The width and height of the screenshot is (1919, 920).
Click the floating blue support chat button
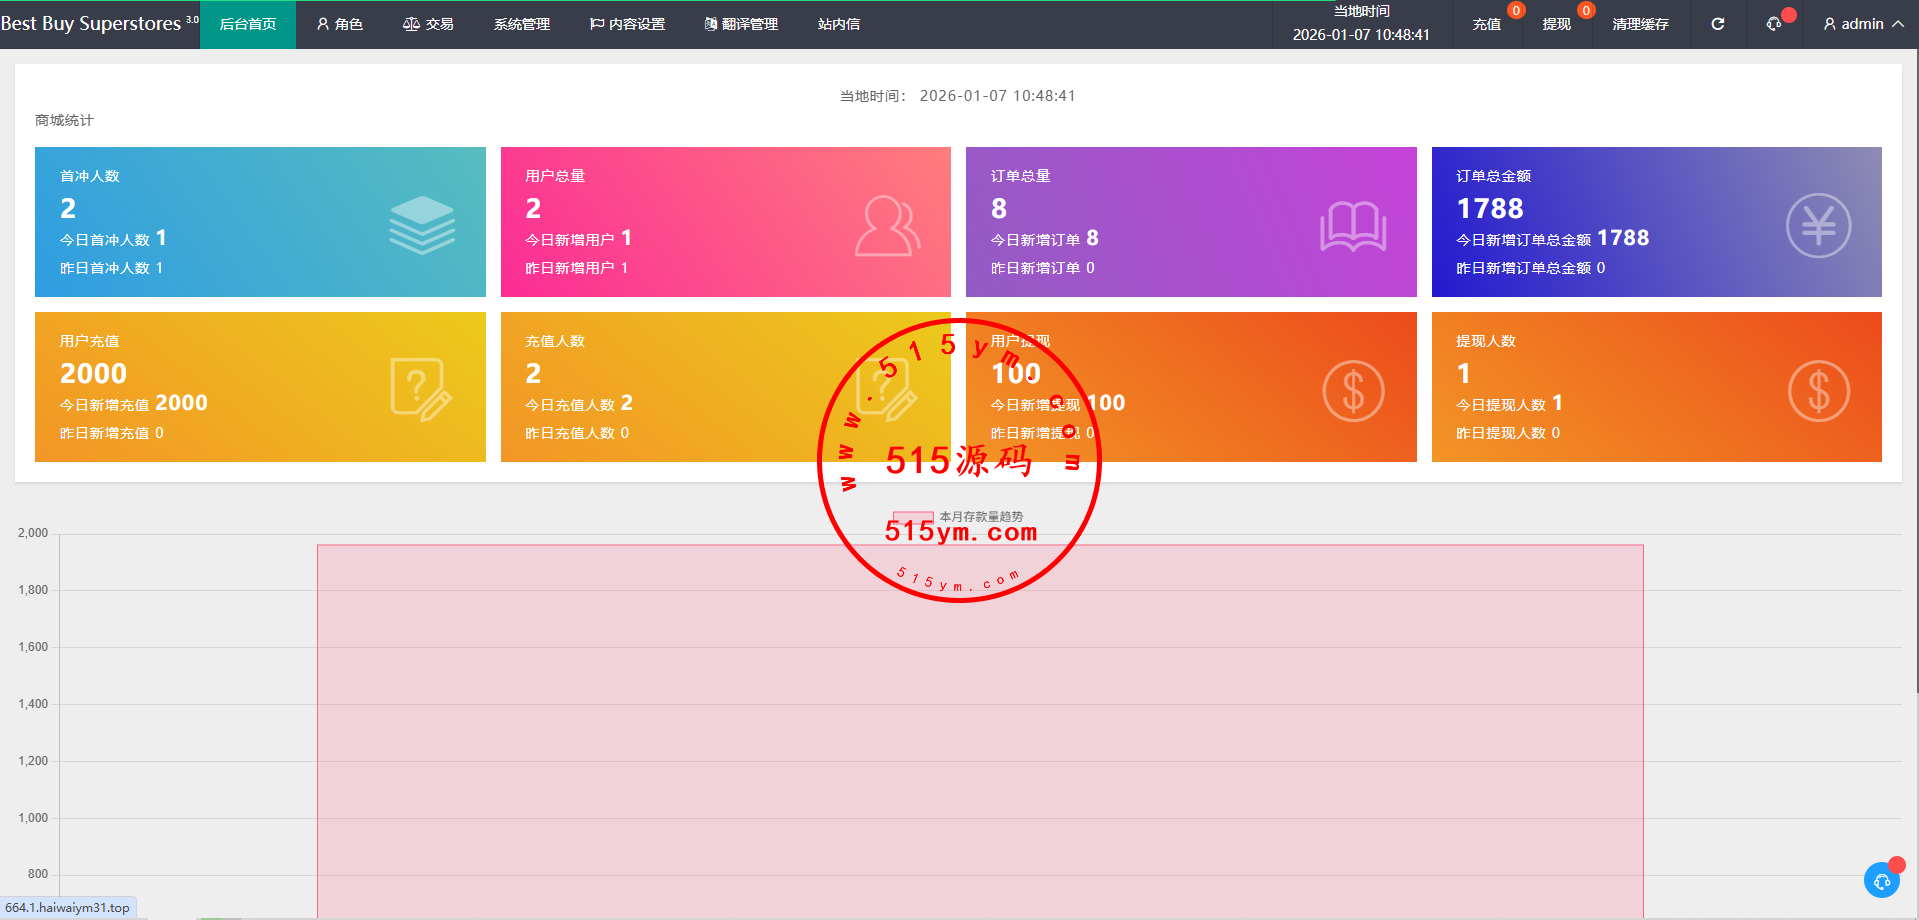[1881, 880]
